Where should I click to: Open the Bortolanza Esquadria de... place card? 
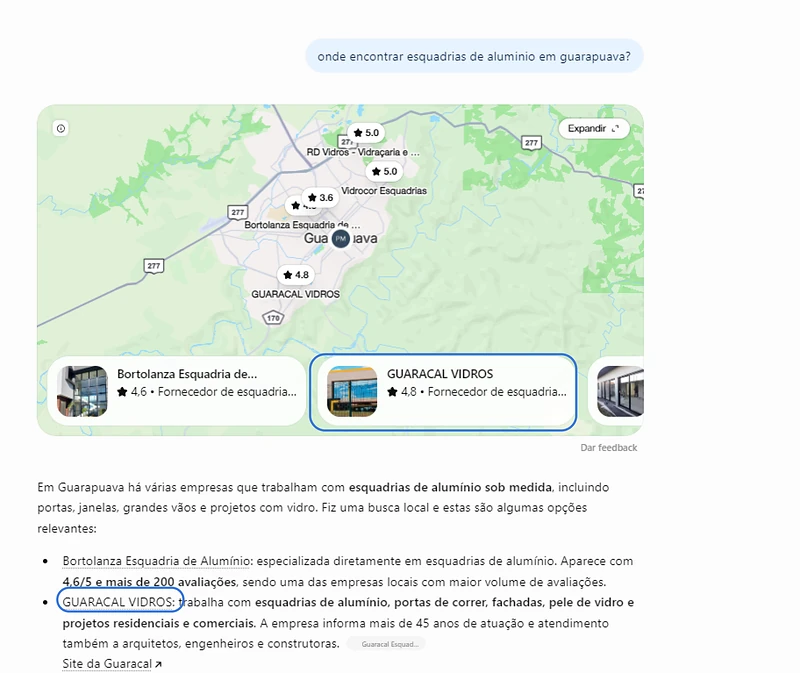[177, 391]
